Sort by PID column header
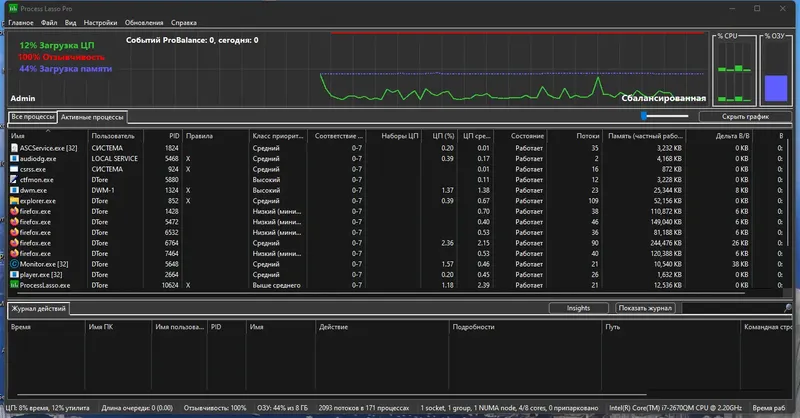Screen dimensions: 800x418 tap(163, 136)
